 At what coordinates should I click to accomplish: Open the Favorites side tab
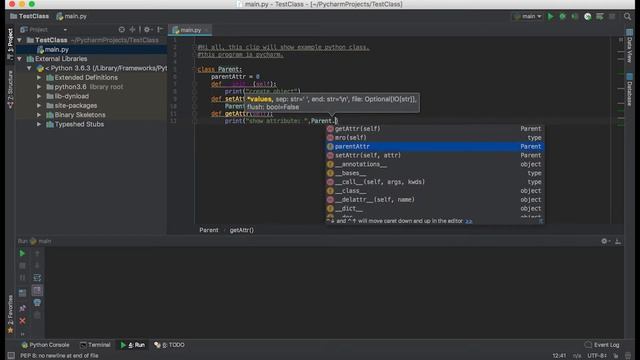pos(10,314)
